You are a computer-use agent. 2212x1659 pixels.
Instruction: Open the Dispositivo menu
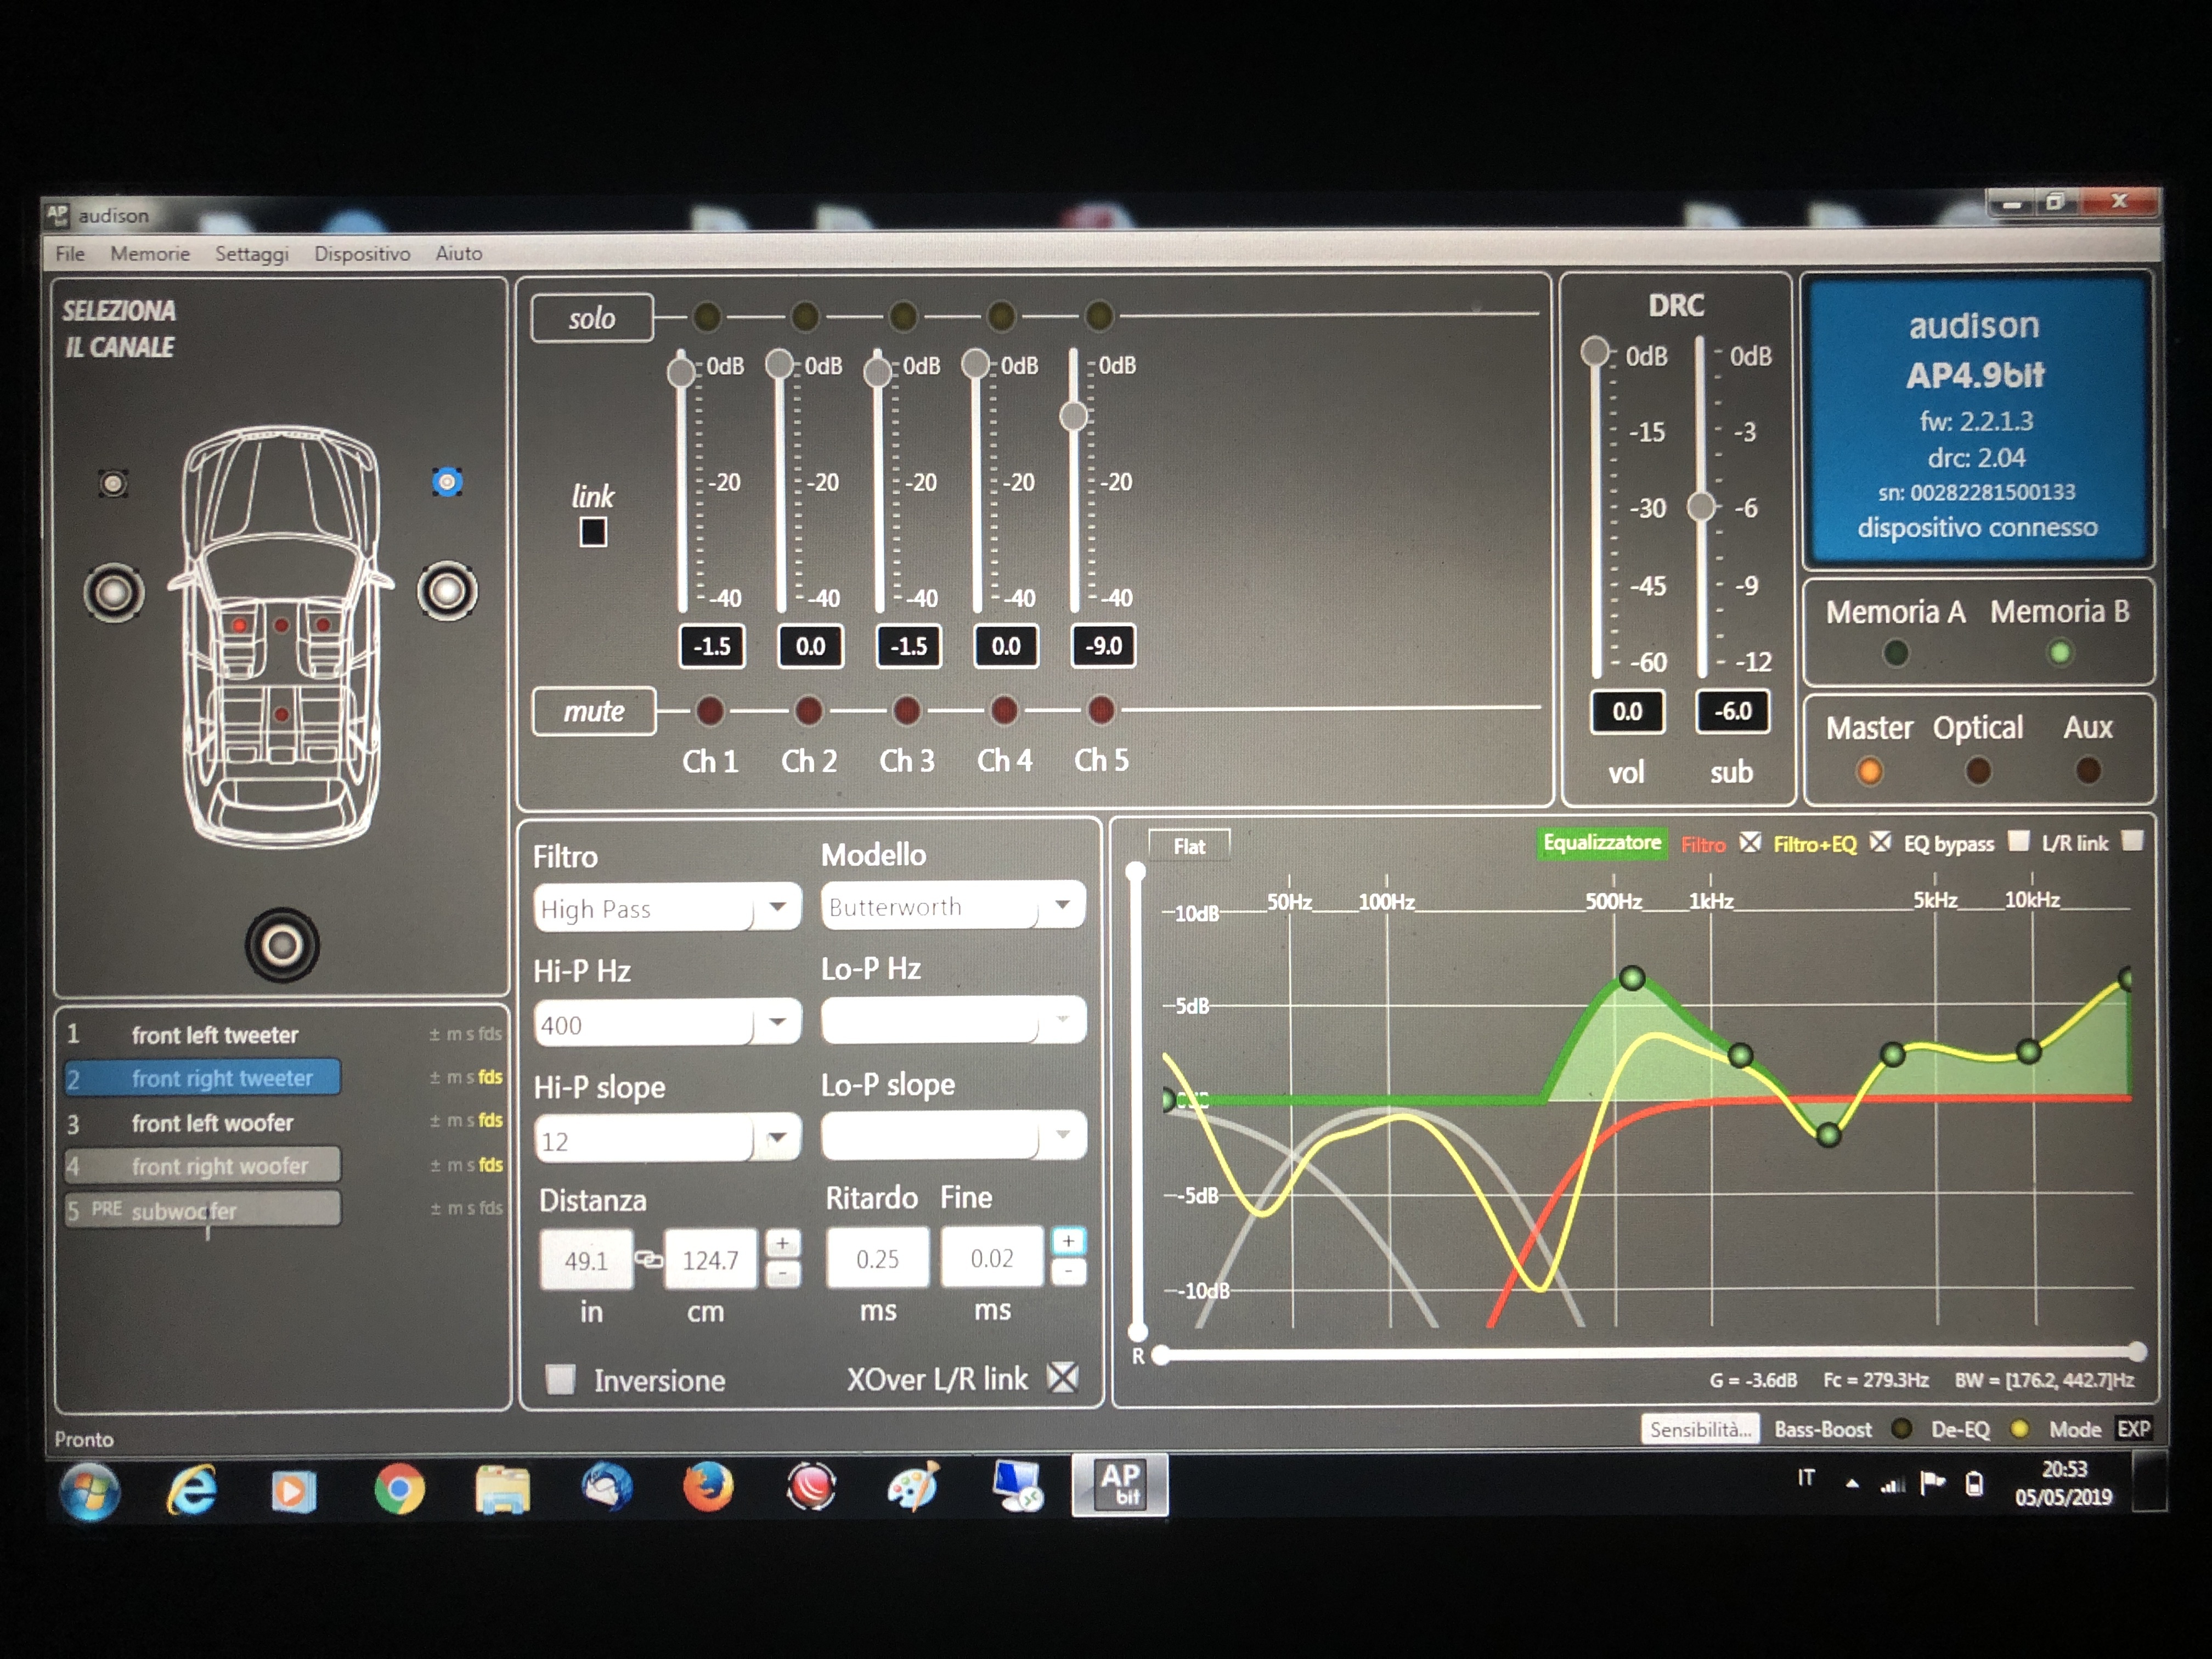362,253
